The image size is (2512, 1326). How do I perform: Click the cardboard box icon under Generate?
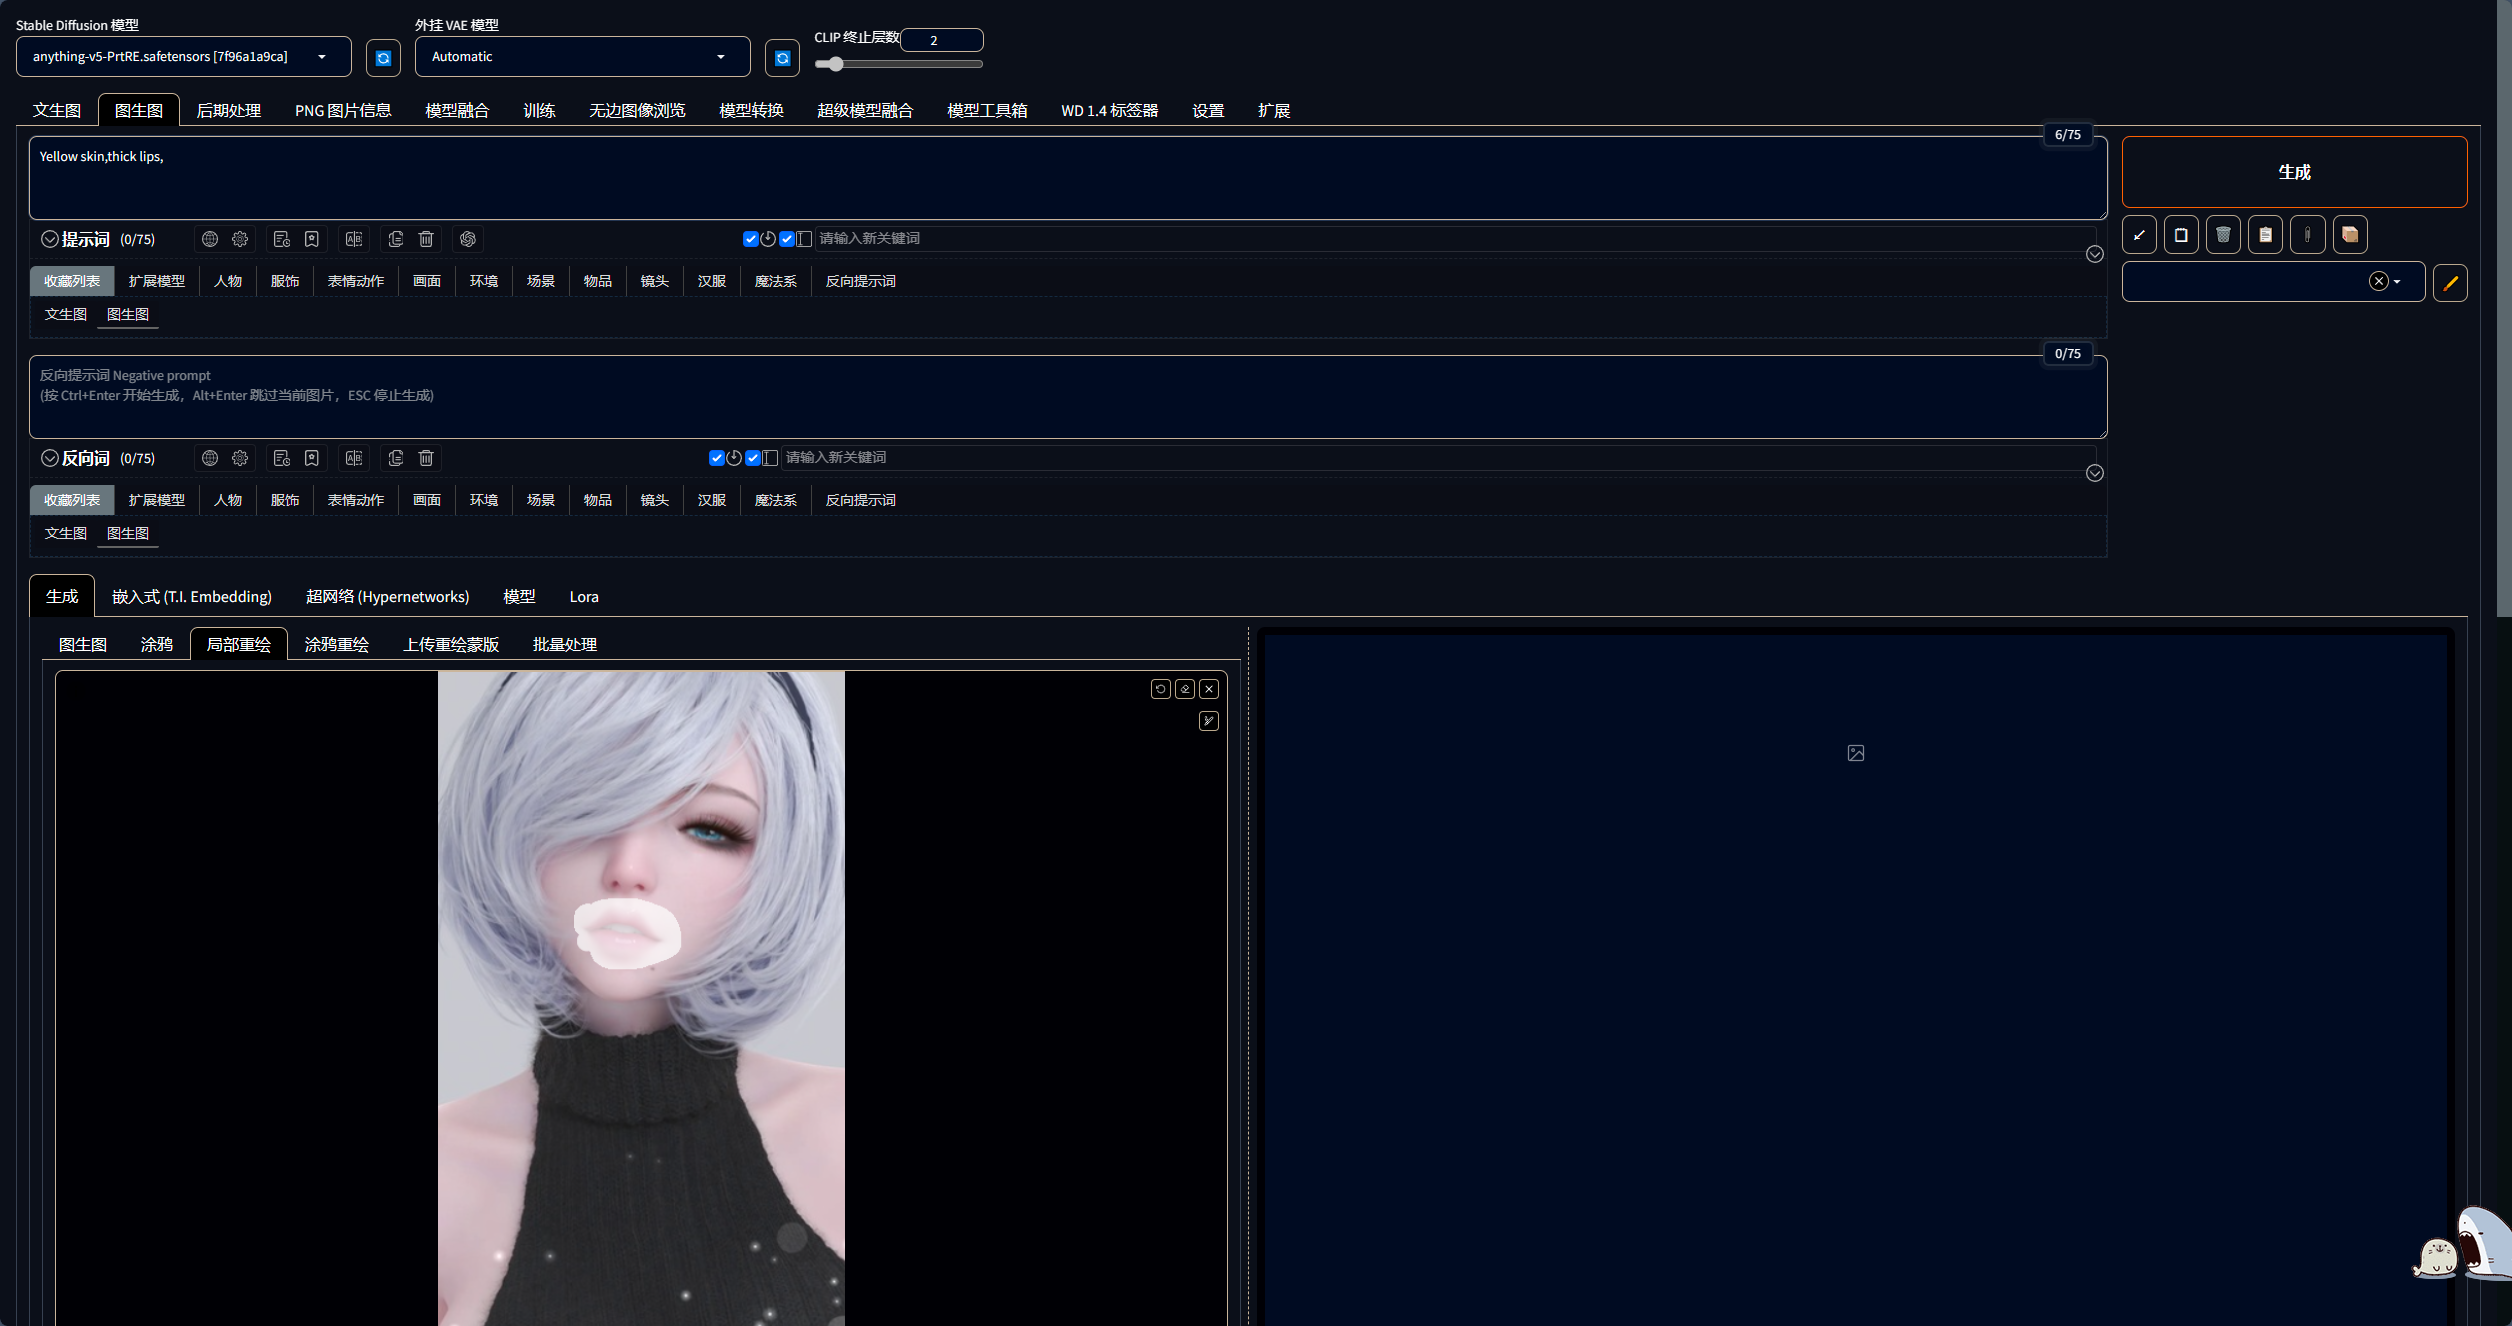pos(2350,235)
